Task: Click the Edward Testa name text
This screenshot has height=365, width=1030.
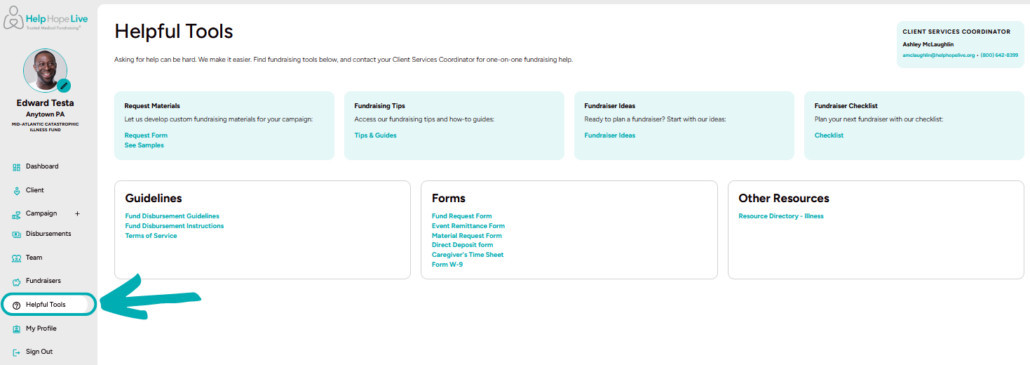Action: click(45, 103)
